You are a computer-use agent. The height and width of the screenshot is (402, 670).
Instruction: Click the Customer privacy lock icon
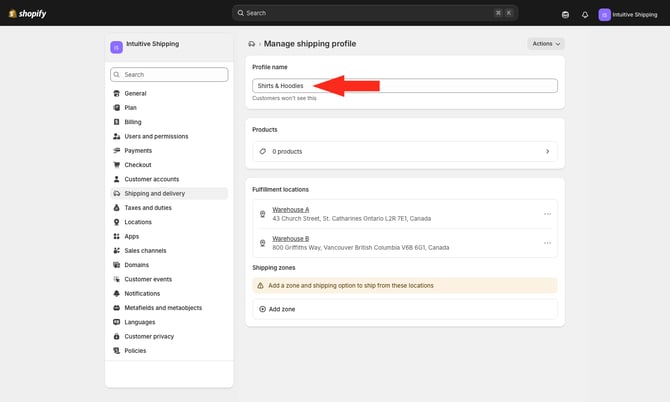click(116, 337)
